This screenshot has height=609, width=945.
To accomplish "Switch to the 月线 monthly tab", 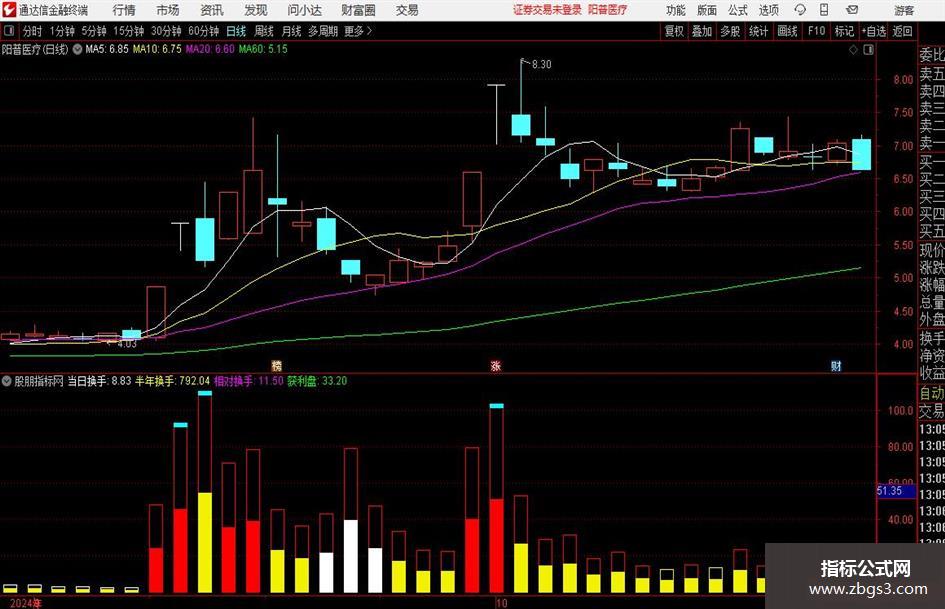I will click(x=291, y=31).
